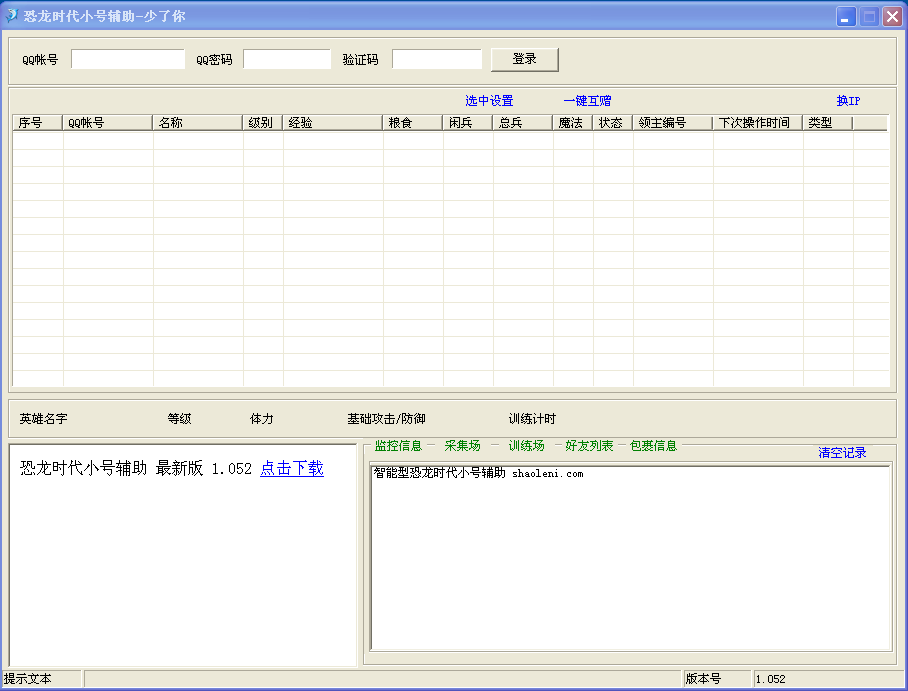Screen dimensions: 908x691
Task: Sort by the 序号 column header
Action: tap(38, 123)
